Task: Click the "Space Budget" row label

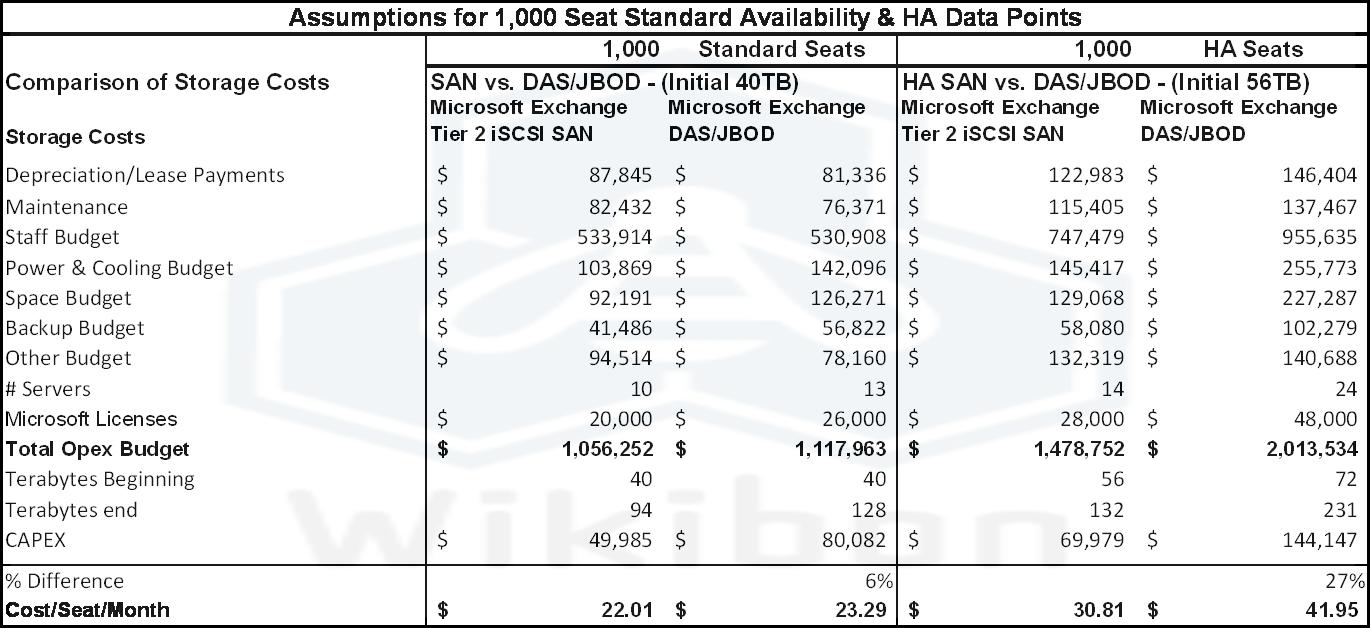Action: point(68,298)
